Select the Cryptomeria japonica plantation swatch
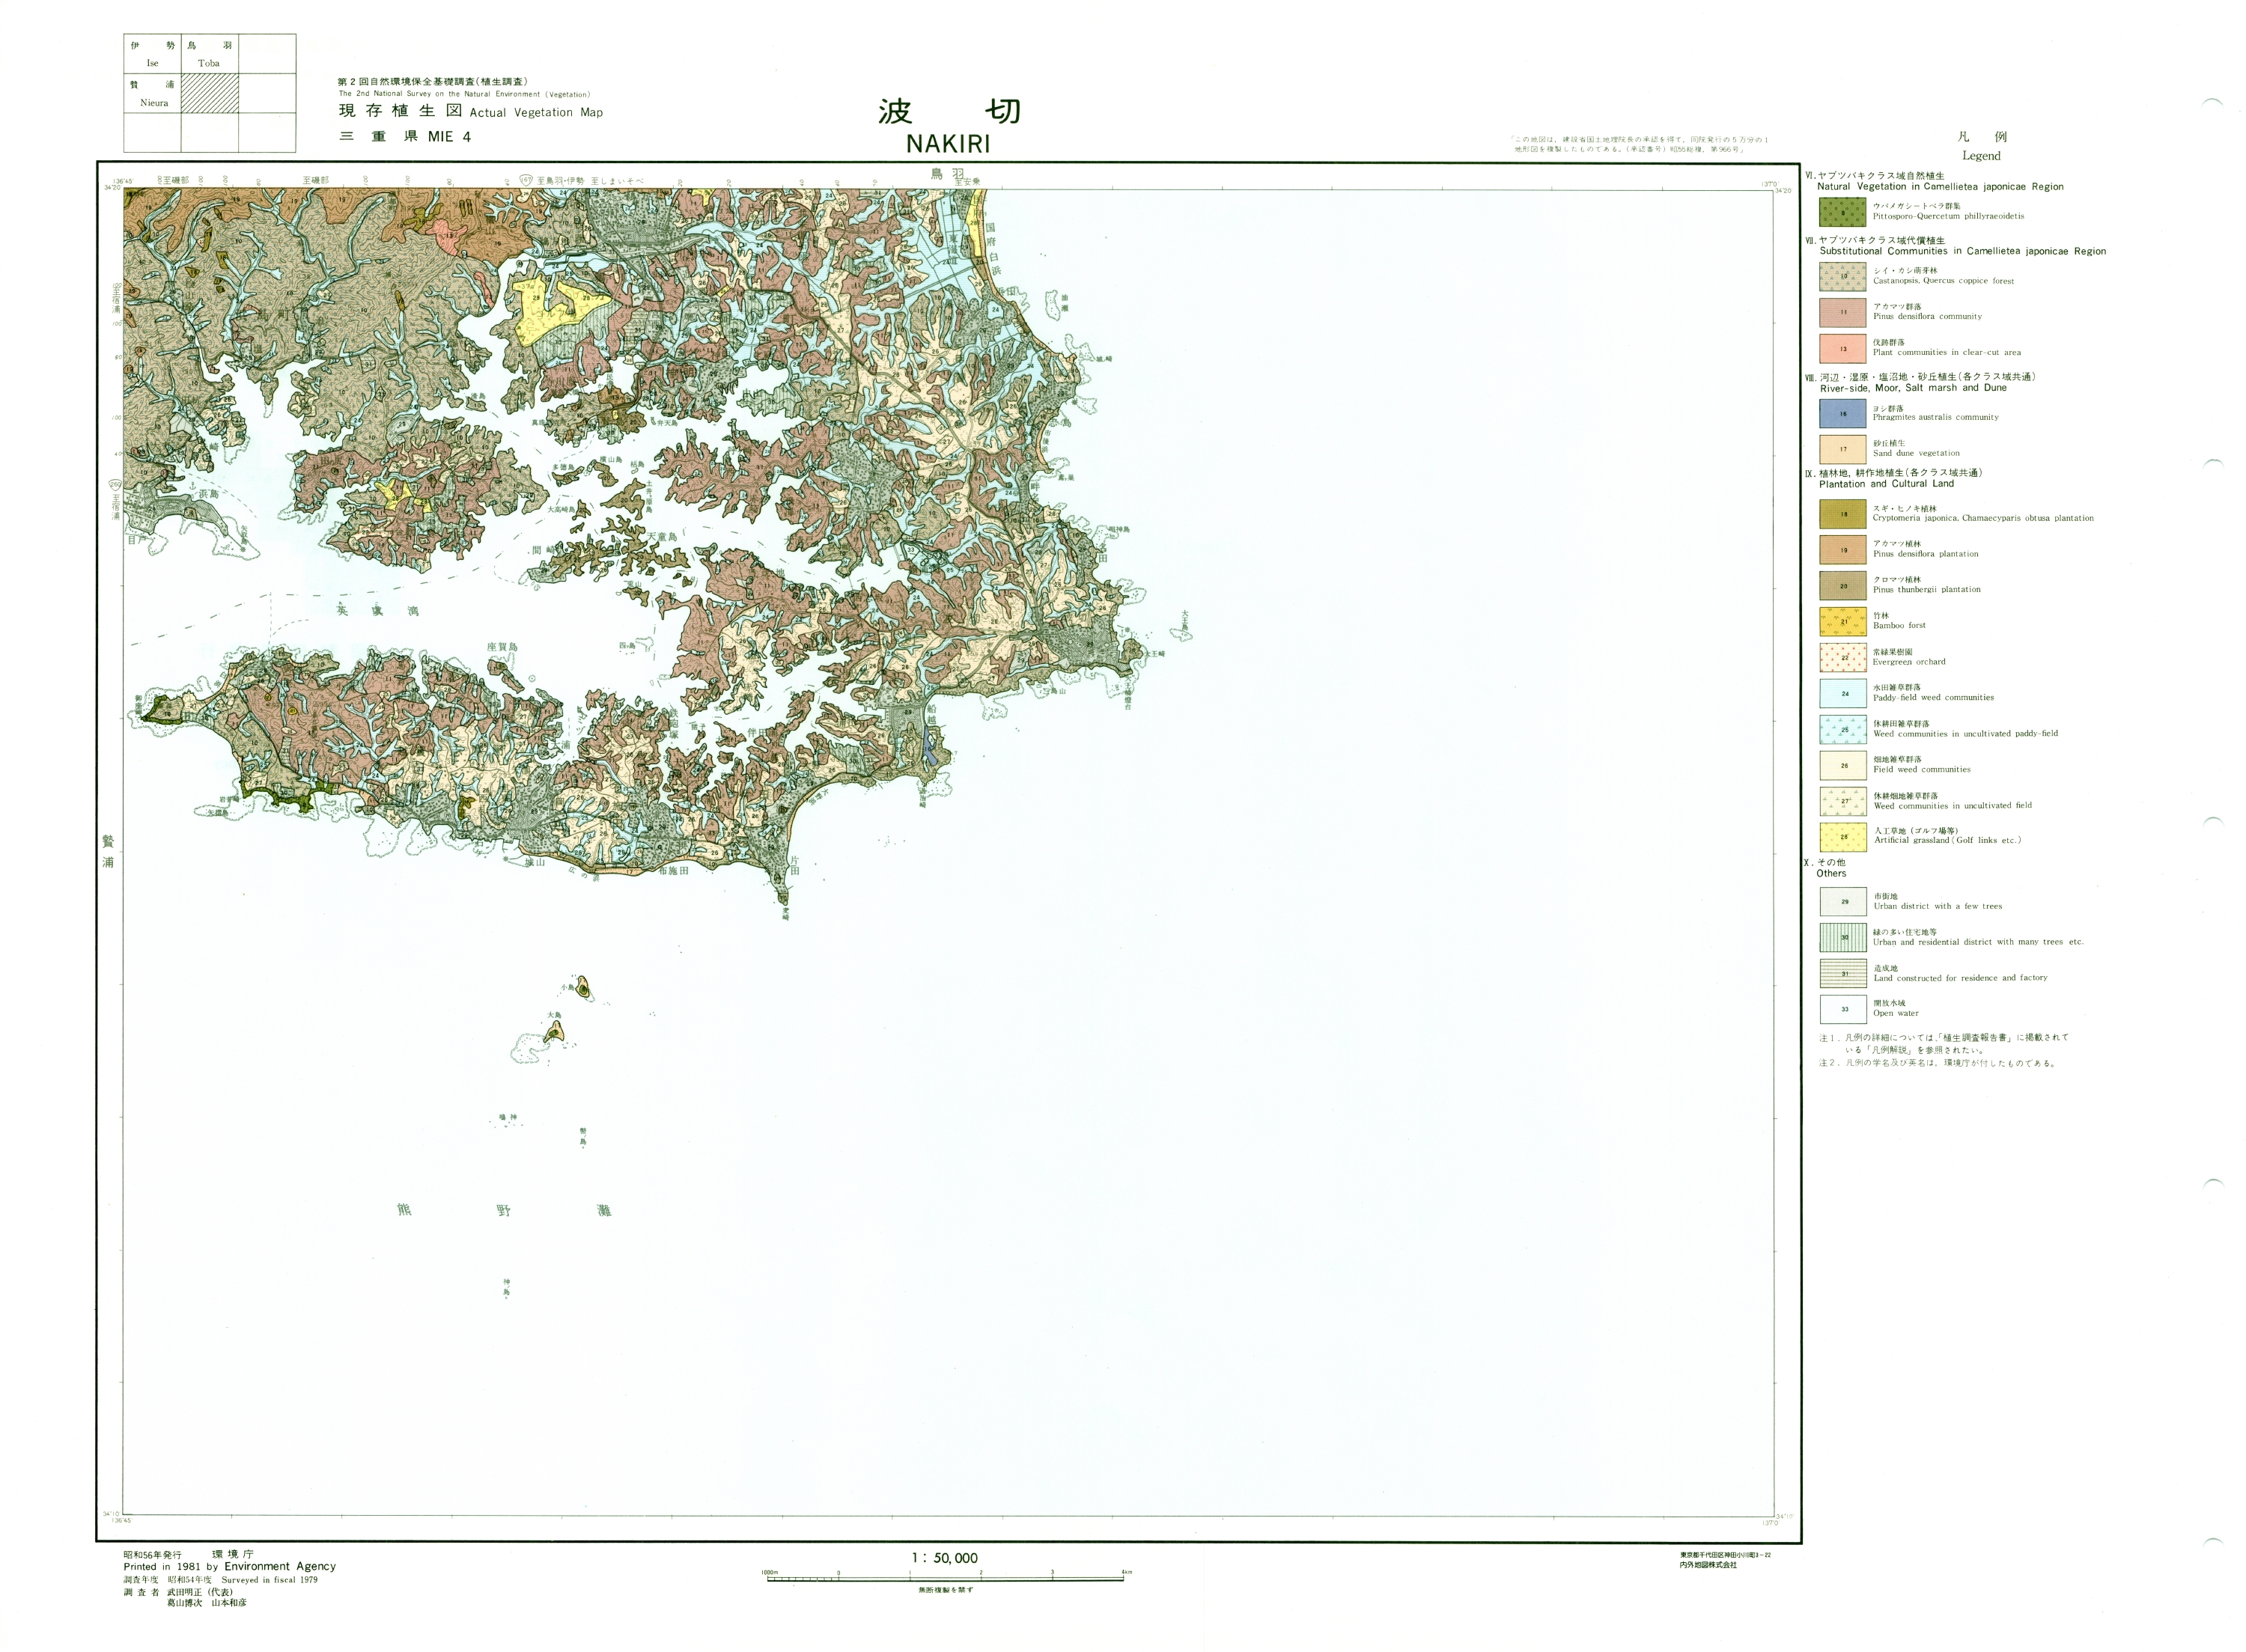Screen dimensions: 2246x1652 click(1842, 514)
